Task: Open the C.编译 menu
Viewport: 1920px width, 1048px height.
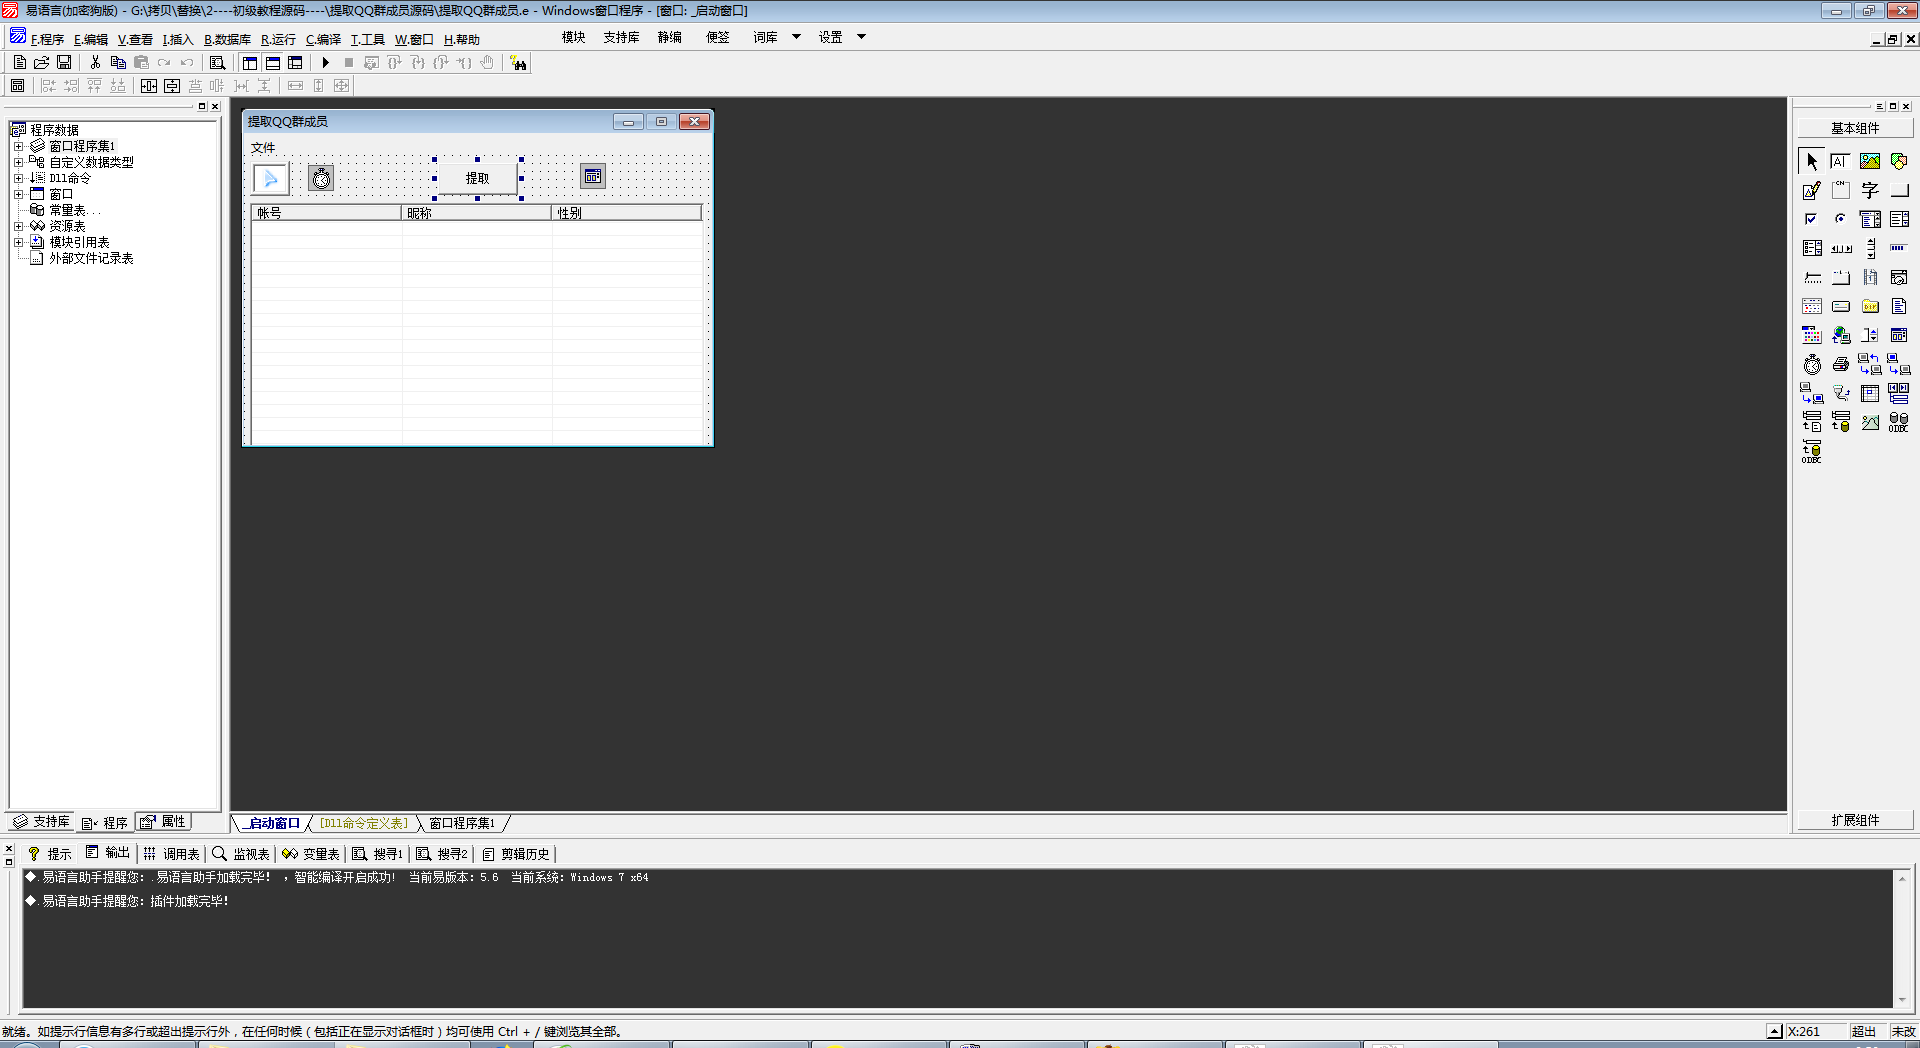Action: click(323, 40)
